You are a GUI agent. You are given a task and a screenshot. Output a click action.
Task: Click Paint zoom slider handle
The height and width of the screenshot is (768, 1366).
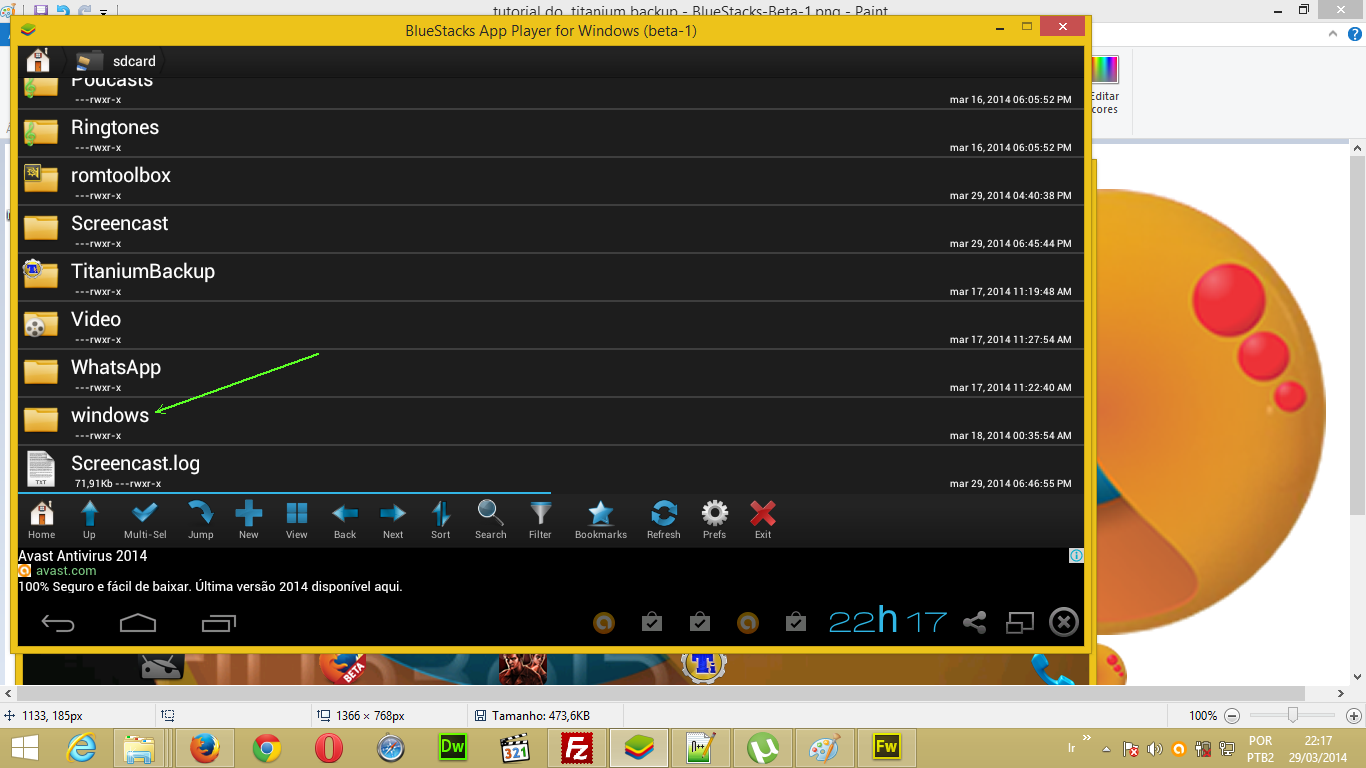(1293, 715)
